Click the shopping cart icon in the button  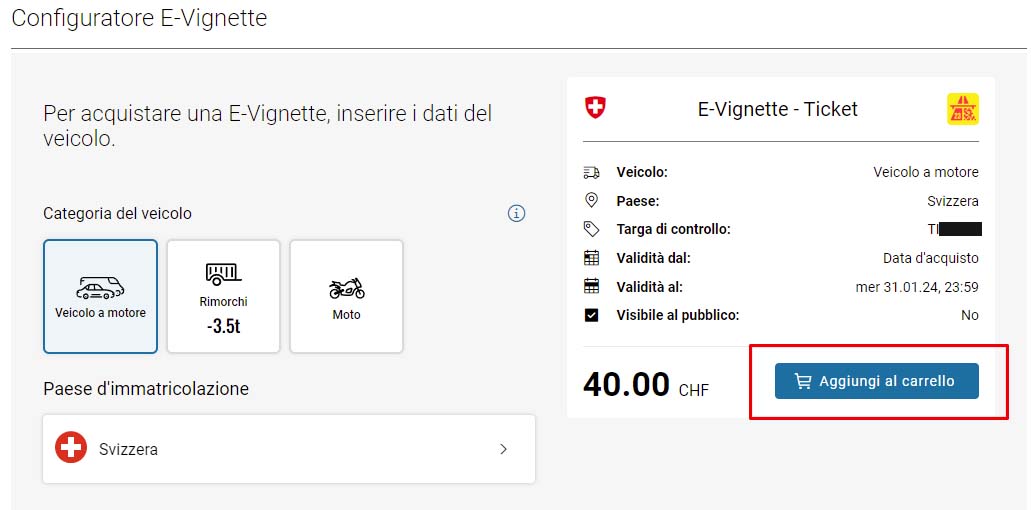coord(802,381)
